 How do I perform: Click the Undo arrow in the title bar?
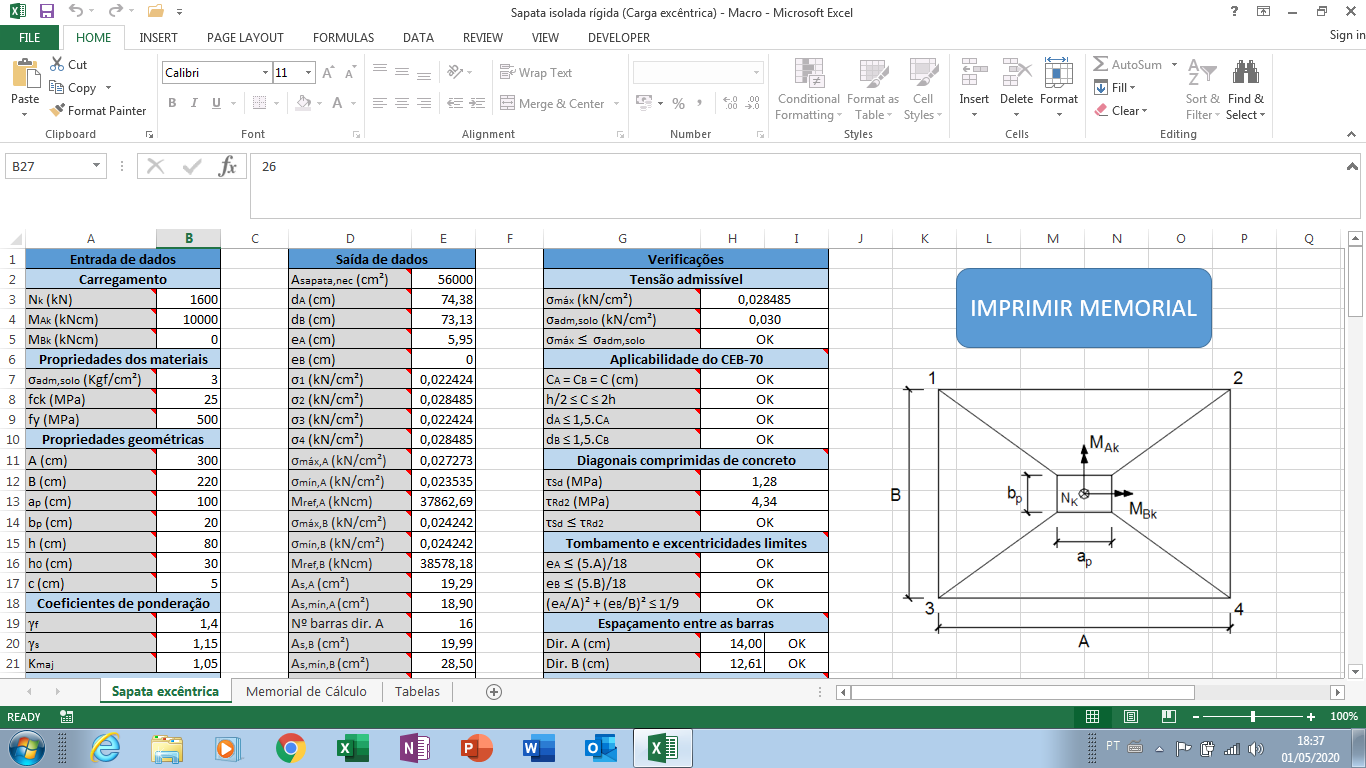(77, 12)
